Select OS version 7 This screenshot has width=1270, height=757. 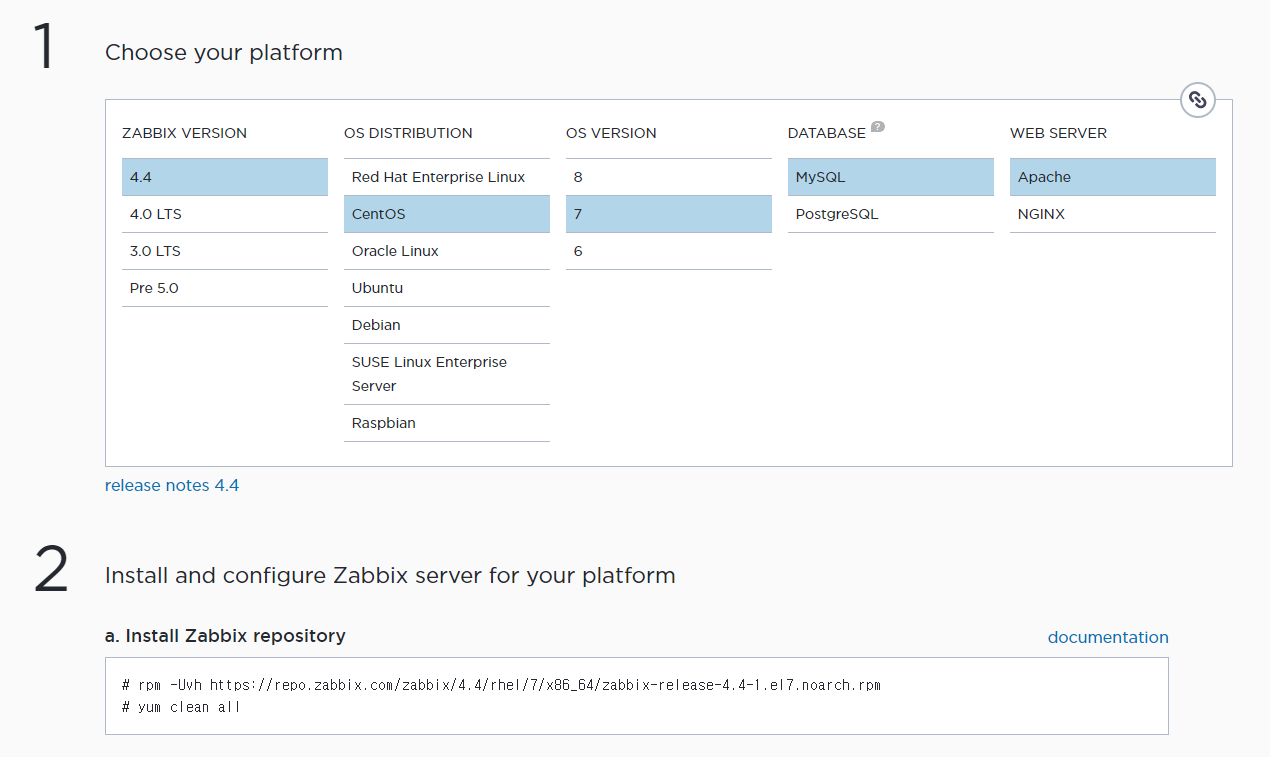[x=669, y=214]
